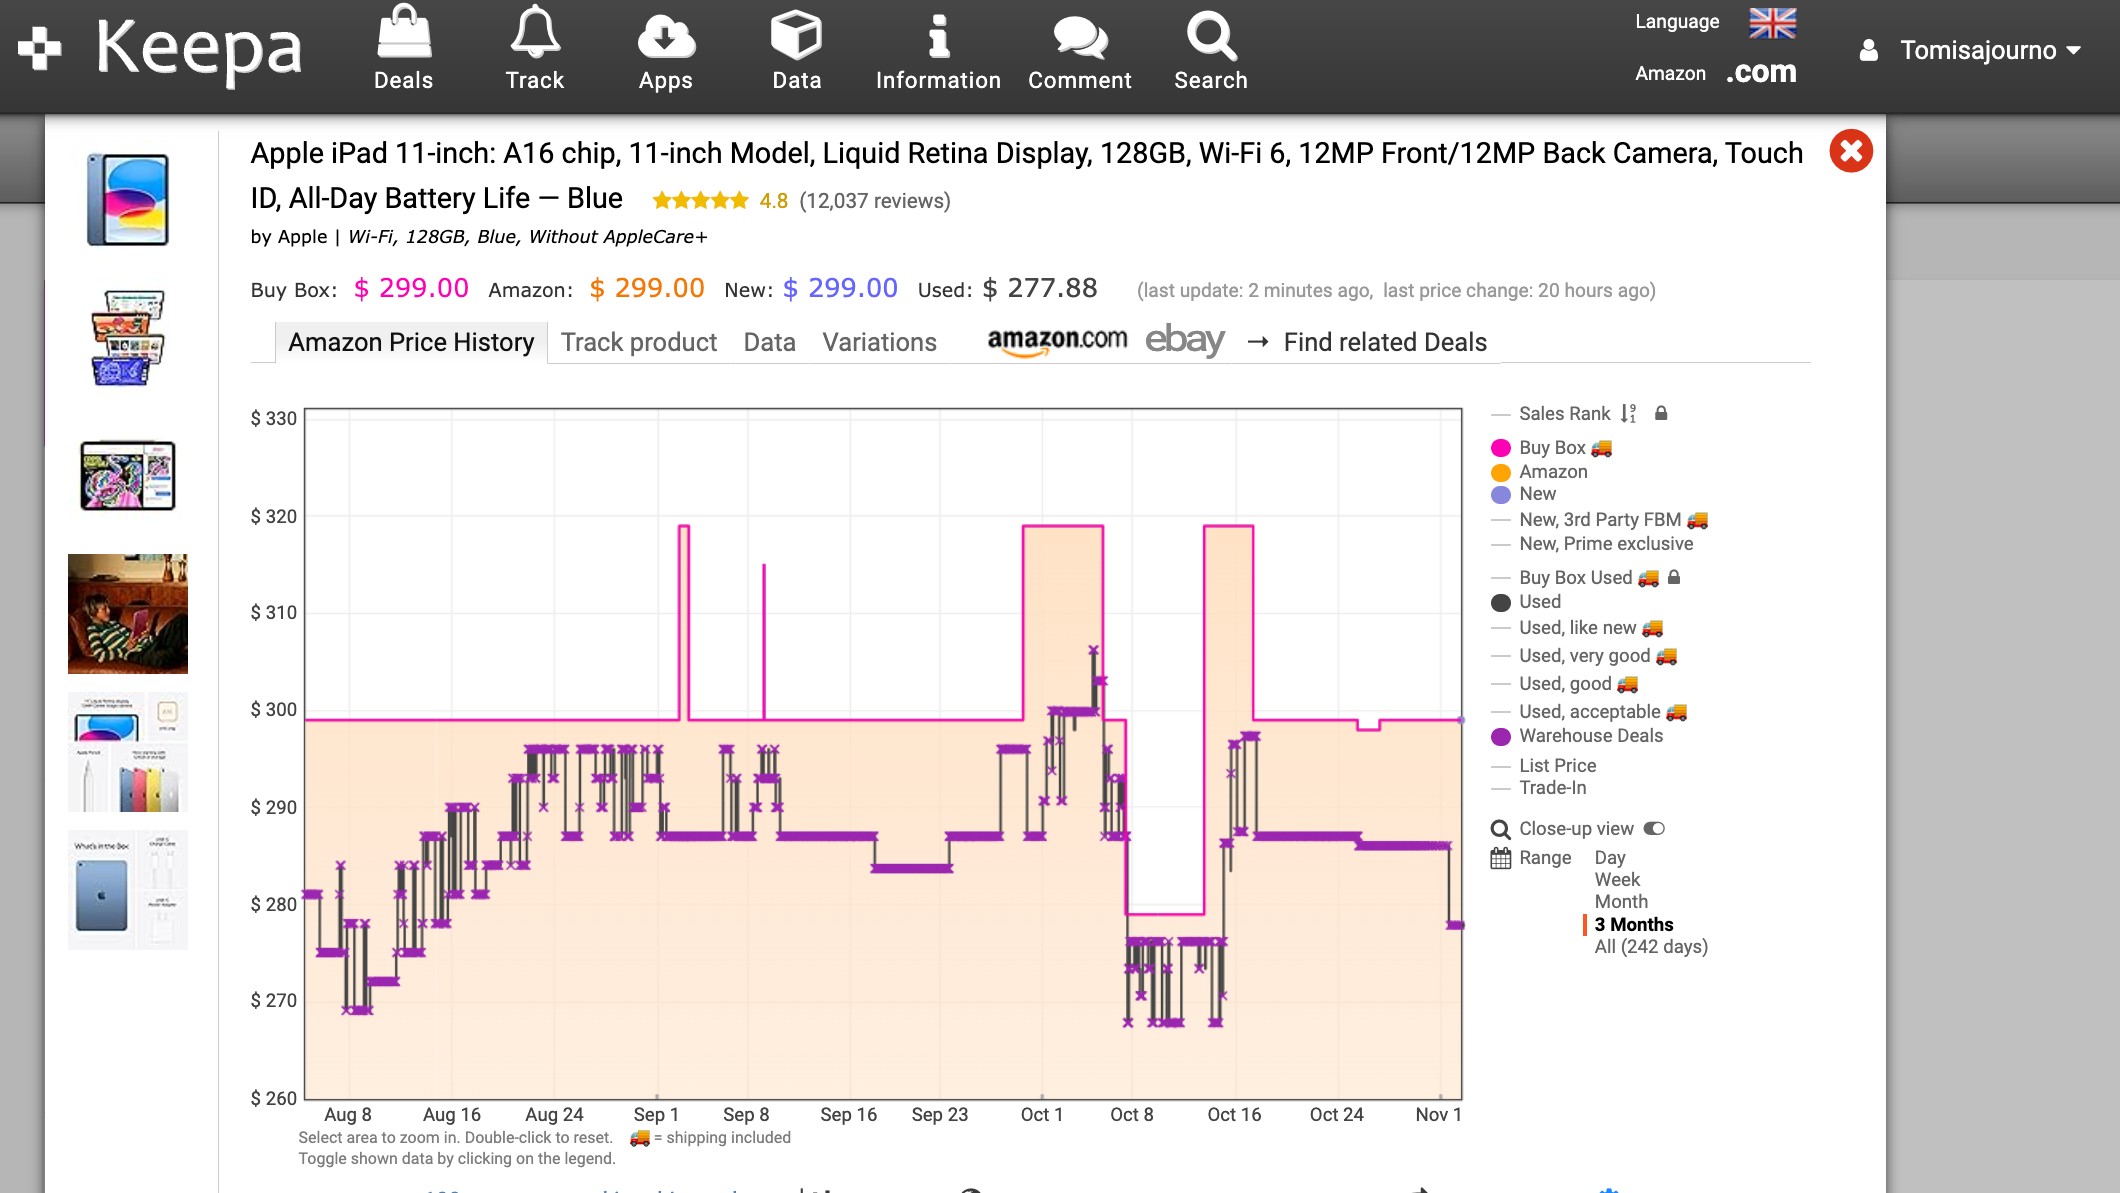Click the Find related Deals link
The height and width of the screenshot is (1193, 2120).
coord(1386,341)
